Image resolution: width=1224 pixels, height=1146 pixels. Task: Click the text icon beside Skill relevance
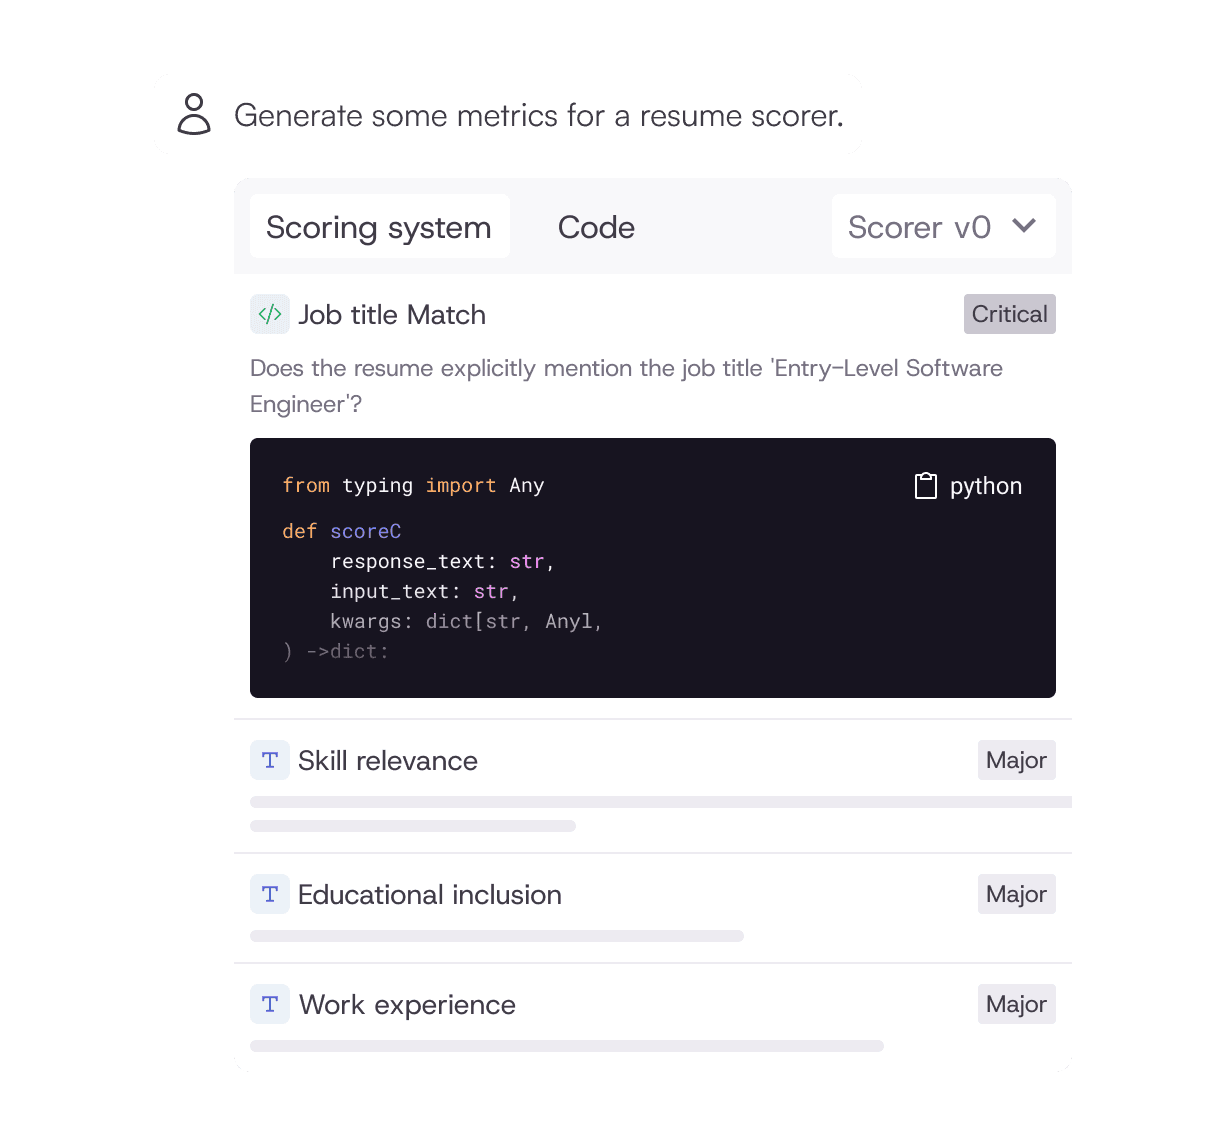[x=270, y=760]
